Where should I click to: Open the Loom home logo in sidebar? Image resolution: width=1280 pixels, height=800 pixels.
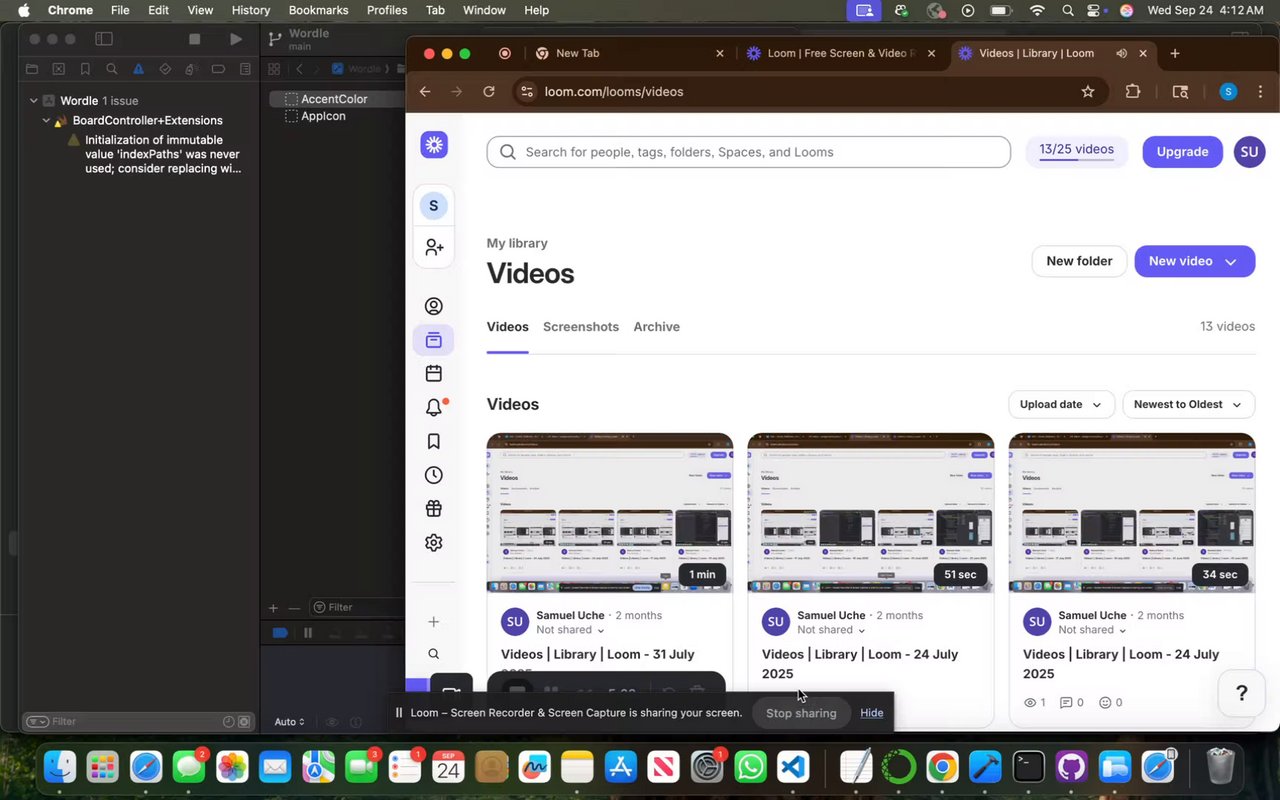click(x=434, y=145)
